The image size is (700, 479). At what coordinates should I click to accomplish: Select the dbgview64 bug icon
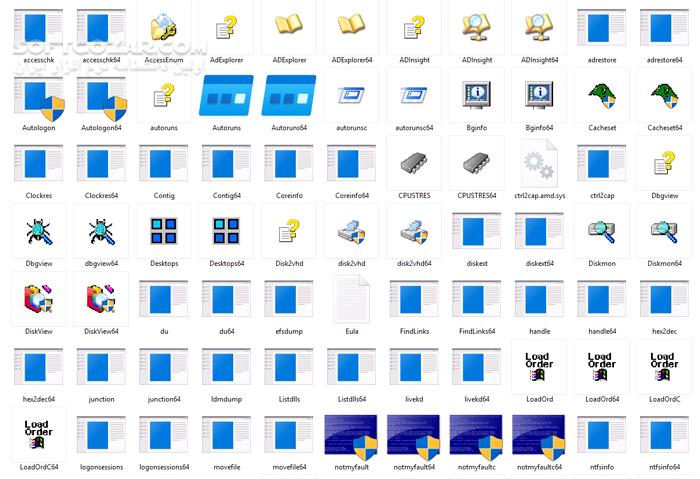(x=101, y=231)
